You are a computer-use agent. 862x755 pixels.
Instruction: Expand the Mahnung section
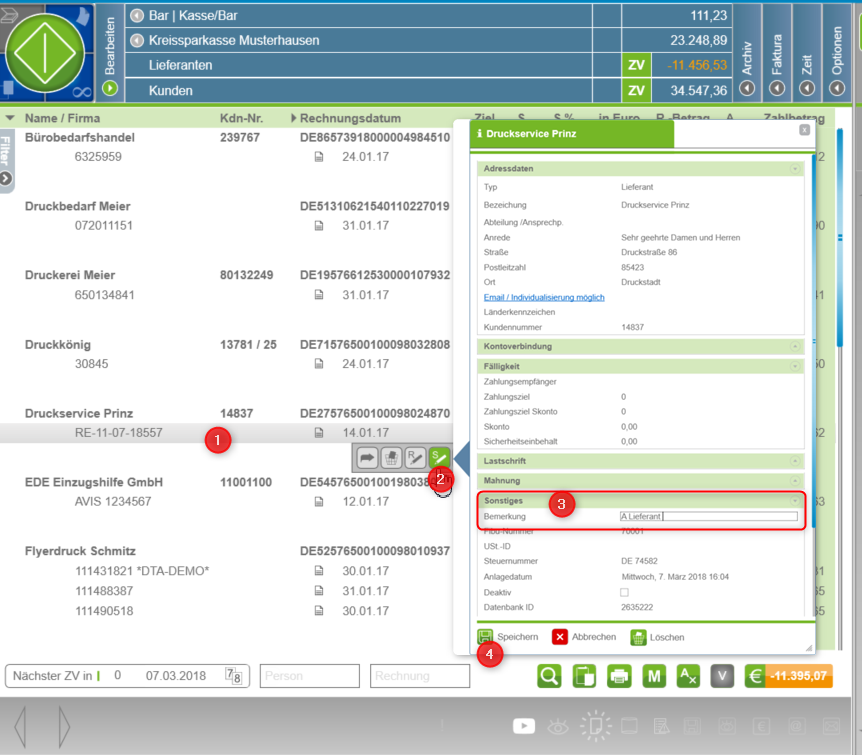[x=795, y=481]
